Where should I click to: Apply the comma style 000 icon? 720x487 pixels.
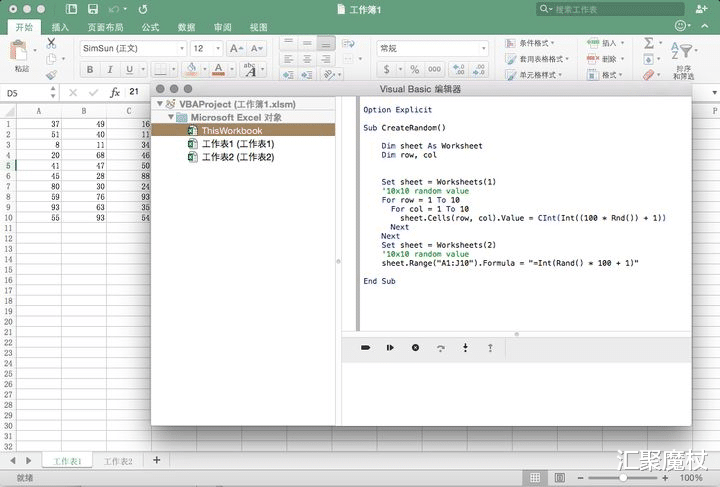434,69
